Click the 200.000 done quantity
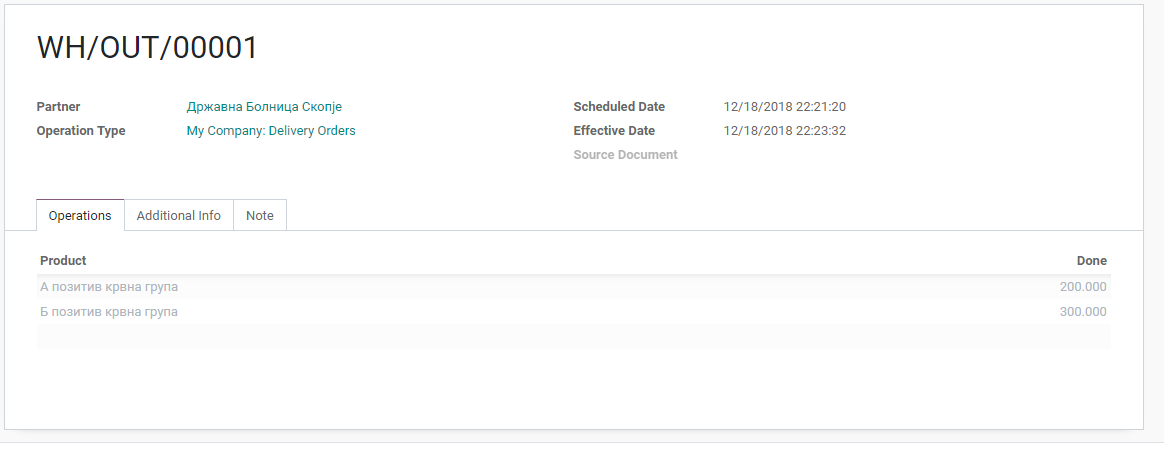Image resolution: width=1164 pixels, height=459 pixels. 1082,287
